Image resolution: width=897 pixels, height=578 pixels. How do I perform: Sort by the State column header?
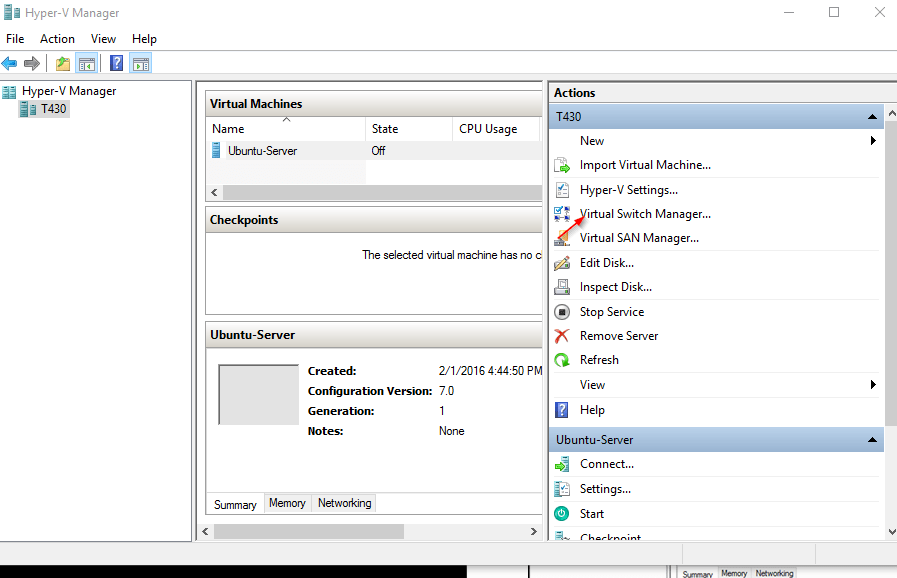tap(409, 129)
